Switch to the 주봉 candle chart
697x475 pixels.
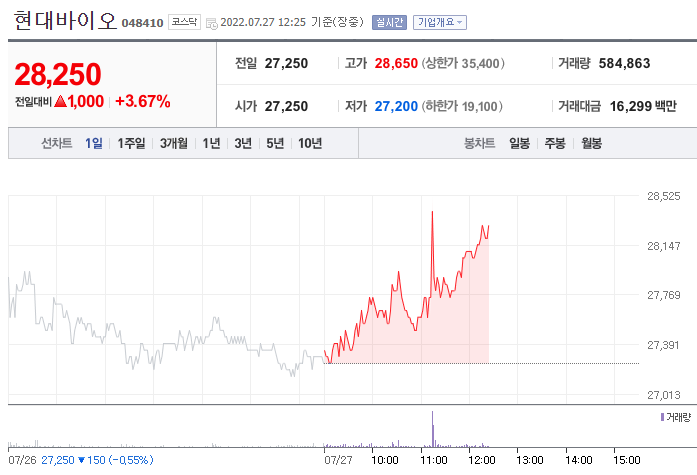tap(555, 143)
